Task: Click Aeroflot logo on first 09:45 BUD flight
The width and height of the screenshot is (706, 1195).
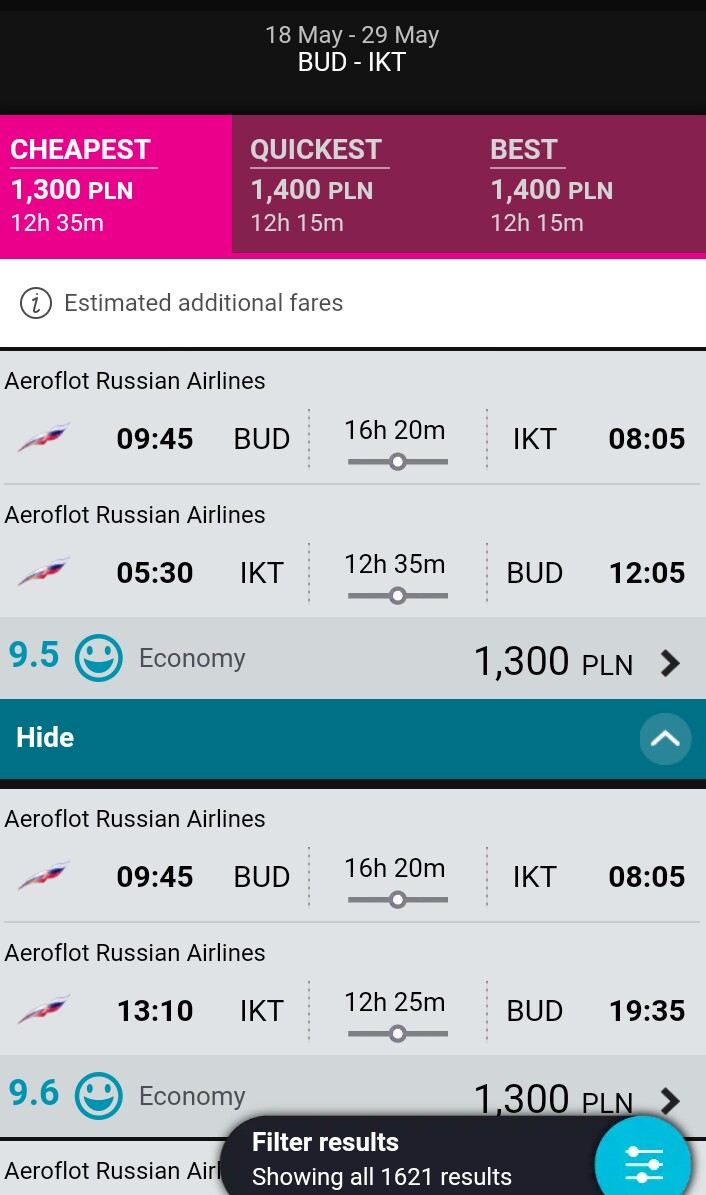Action: point(44,437)
